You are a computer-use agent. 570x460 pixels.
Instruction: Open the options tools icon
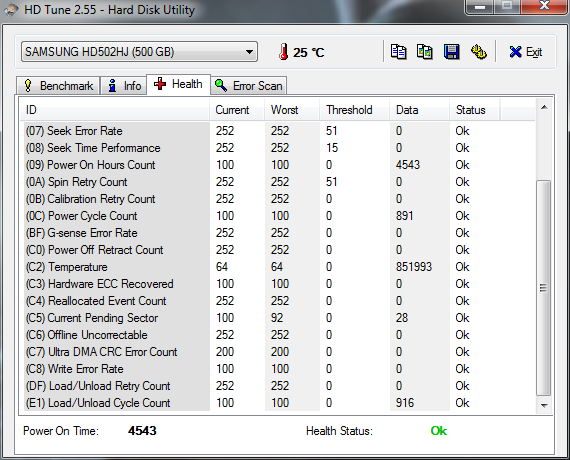pyautogui.click(x=479, y=52)
